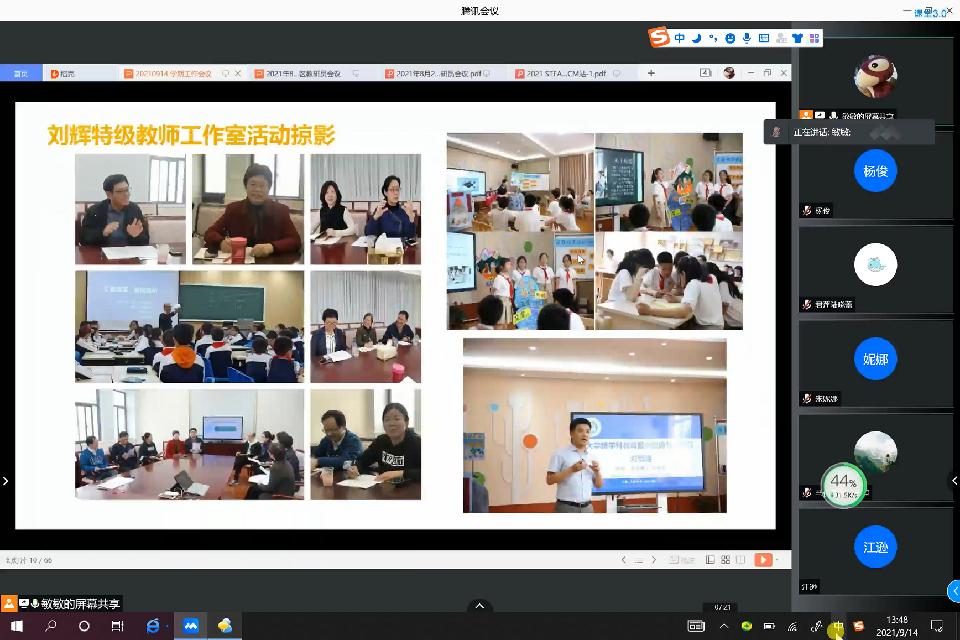Show hidden system tray icons
The width and height of the screenshot is (960, 640).
tap(724, 626)
